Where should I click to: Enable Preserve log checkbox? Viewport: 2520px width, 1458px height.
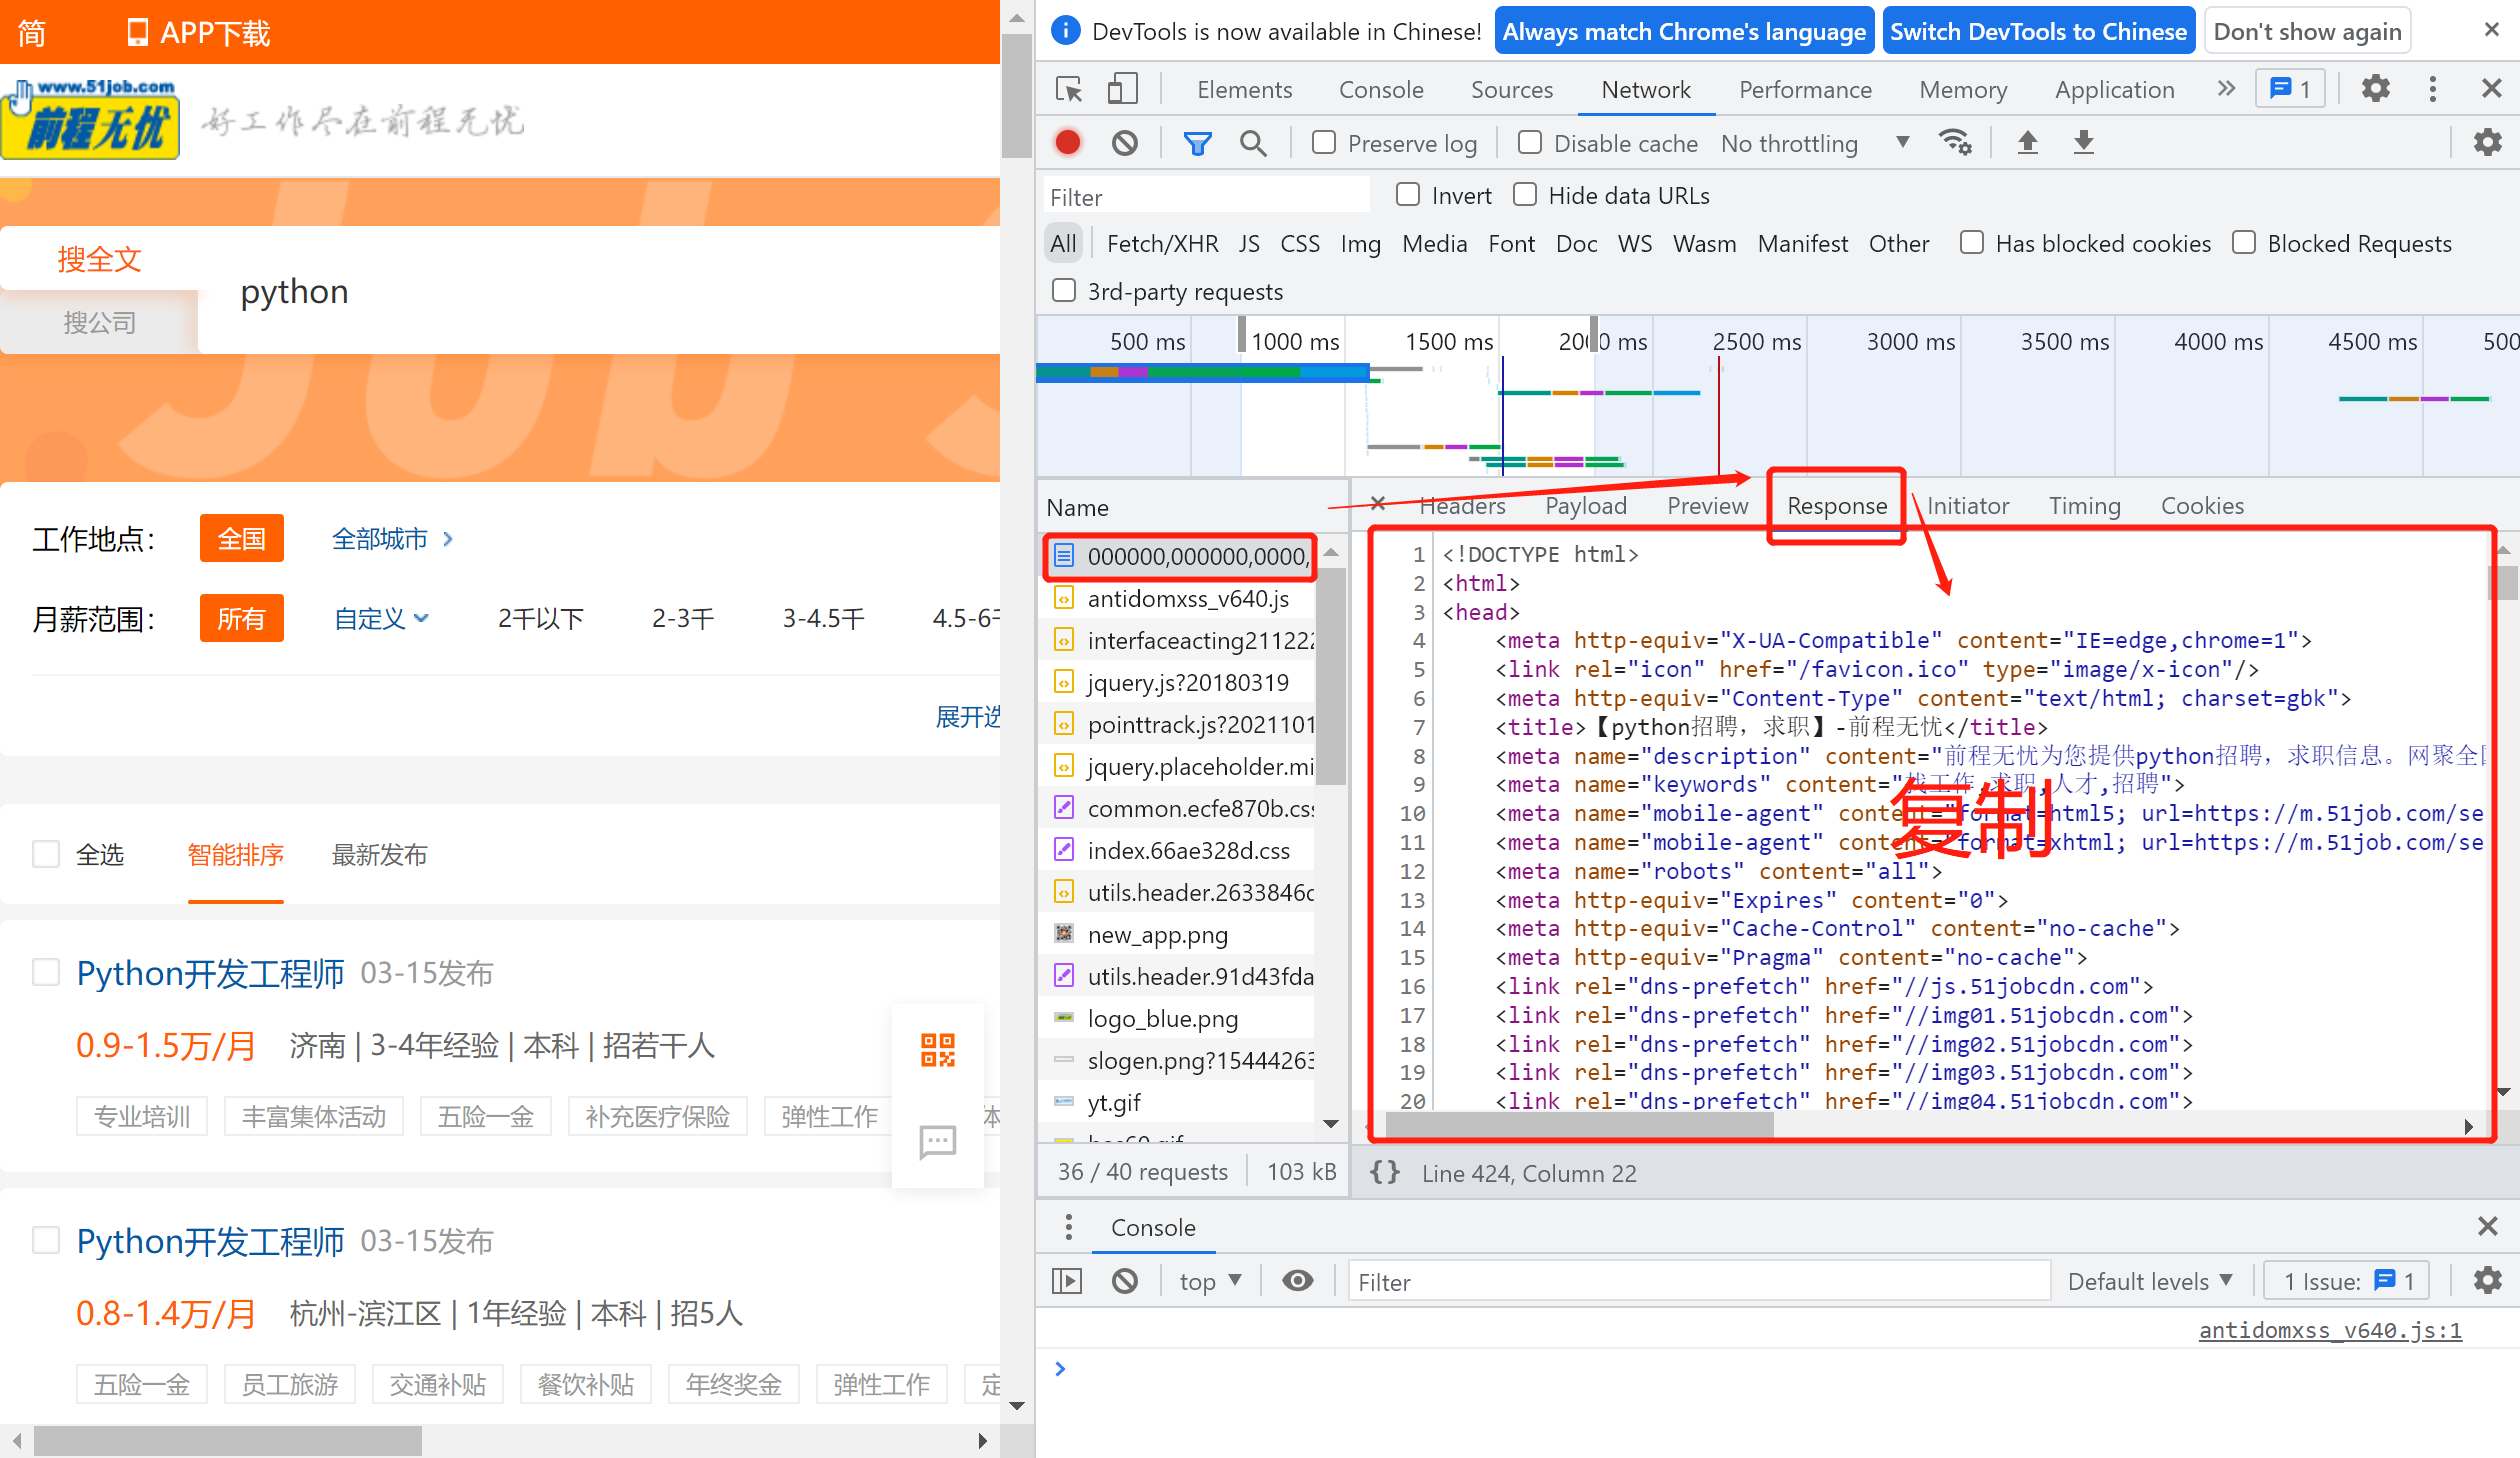click(x=1324, y=142)
